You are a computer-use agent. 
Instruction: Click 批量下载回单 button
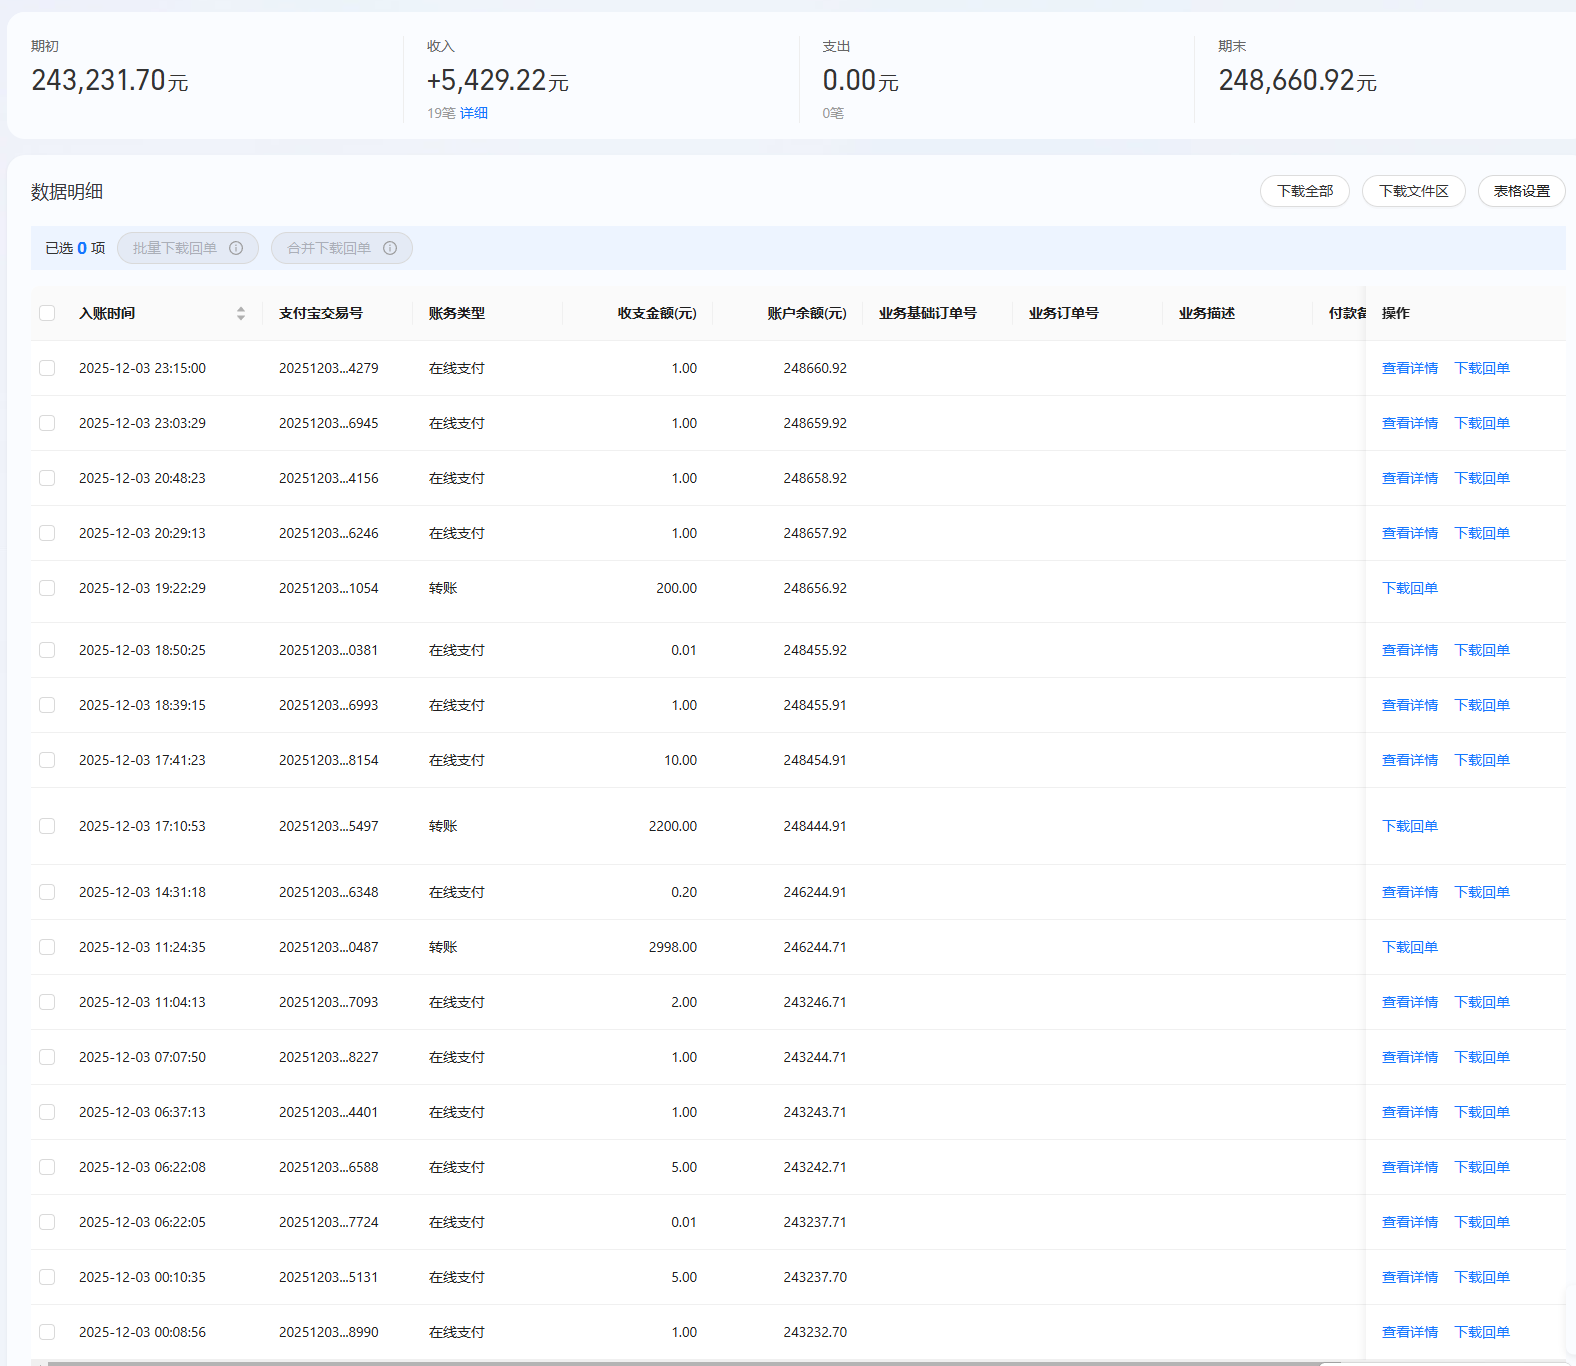tap(175, 248)
